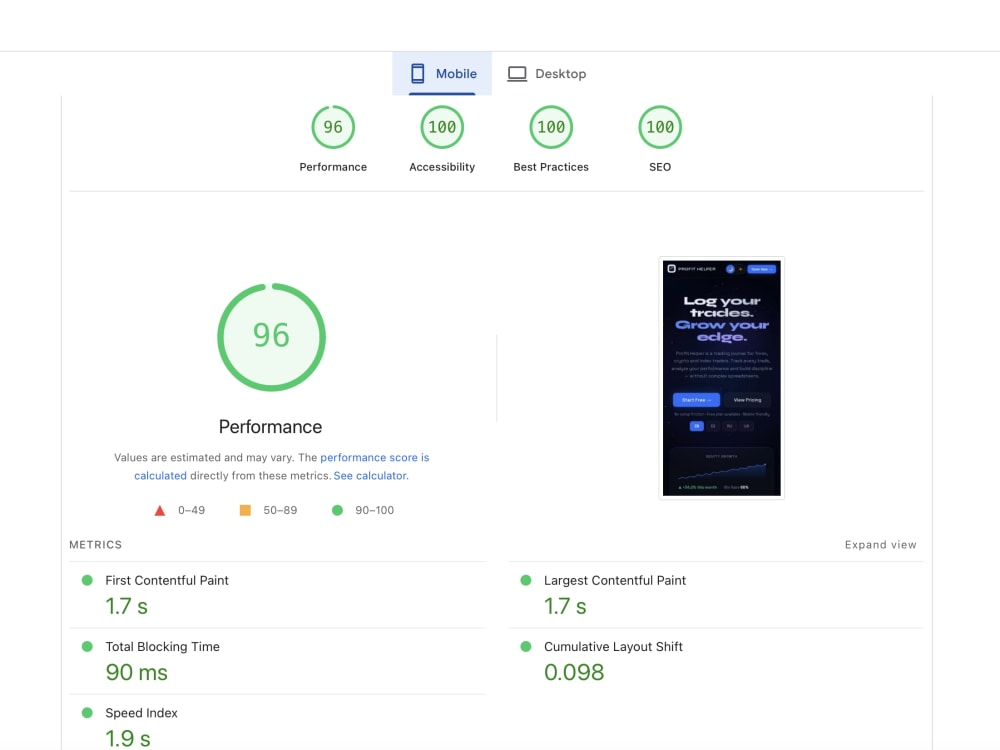Jump to SEO score gauge
The image size is (1000, 750).
[660, 127]
